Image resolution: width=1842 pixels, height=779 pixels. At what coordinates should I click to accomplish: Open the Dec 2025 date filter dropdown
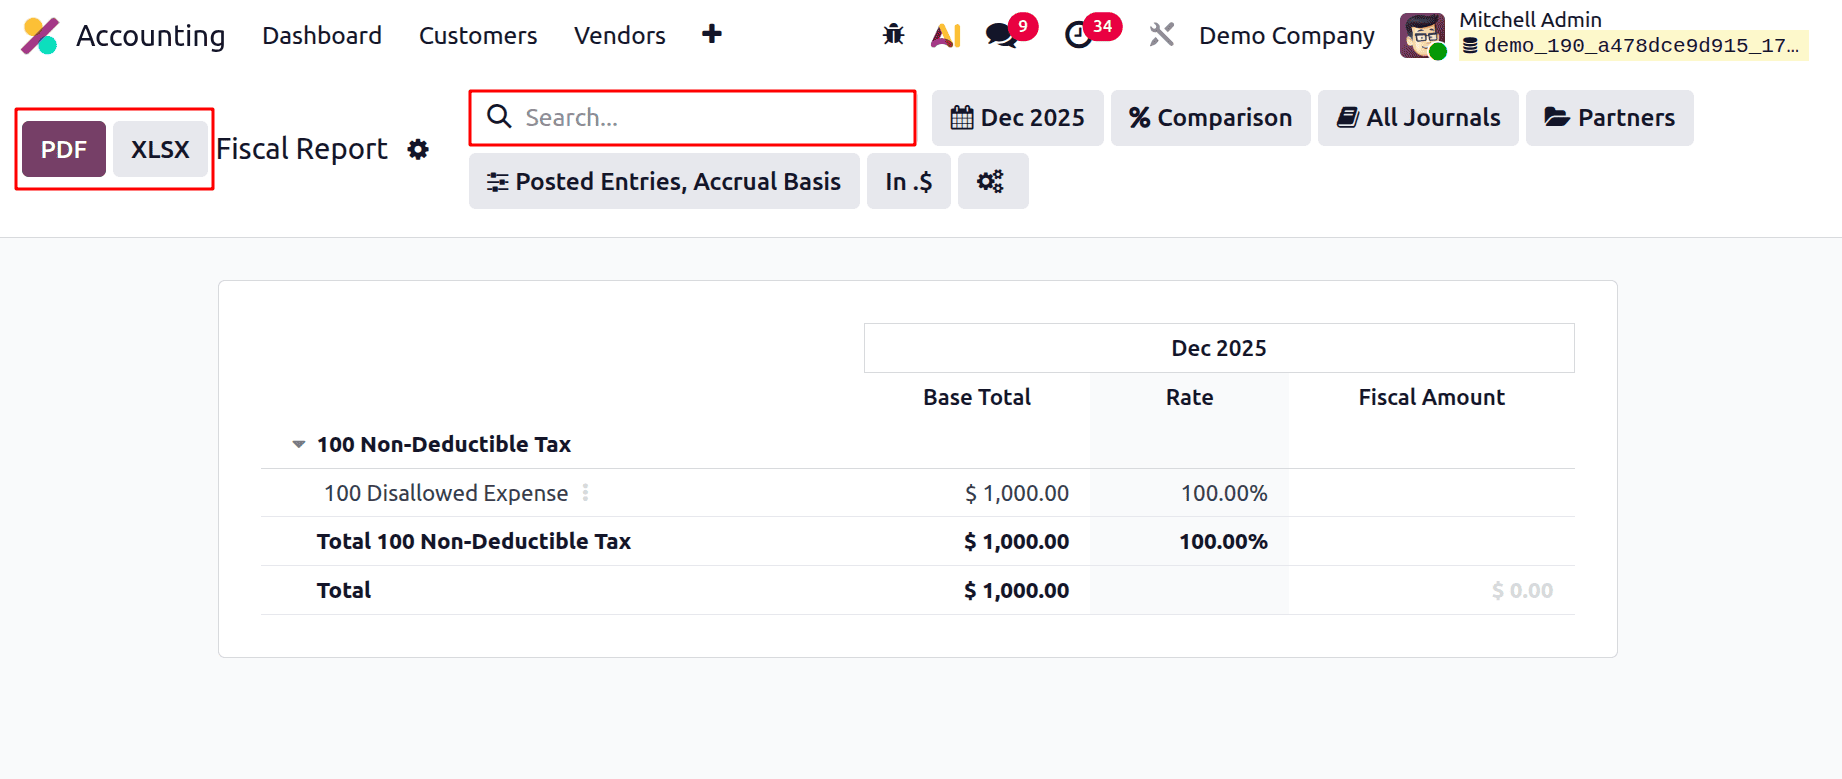pyautogui.click(x=1018, y=118)
